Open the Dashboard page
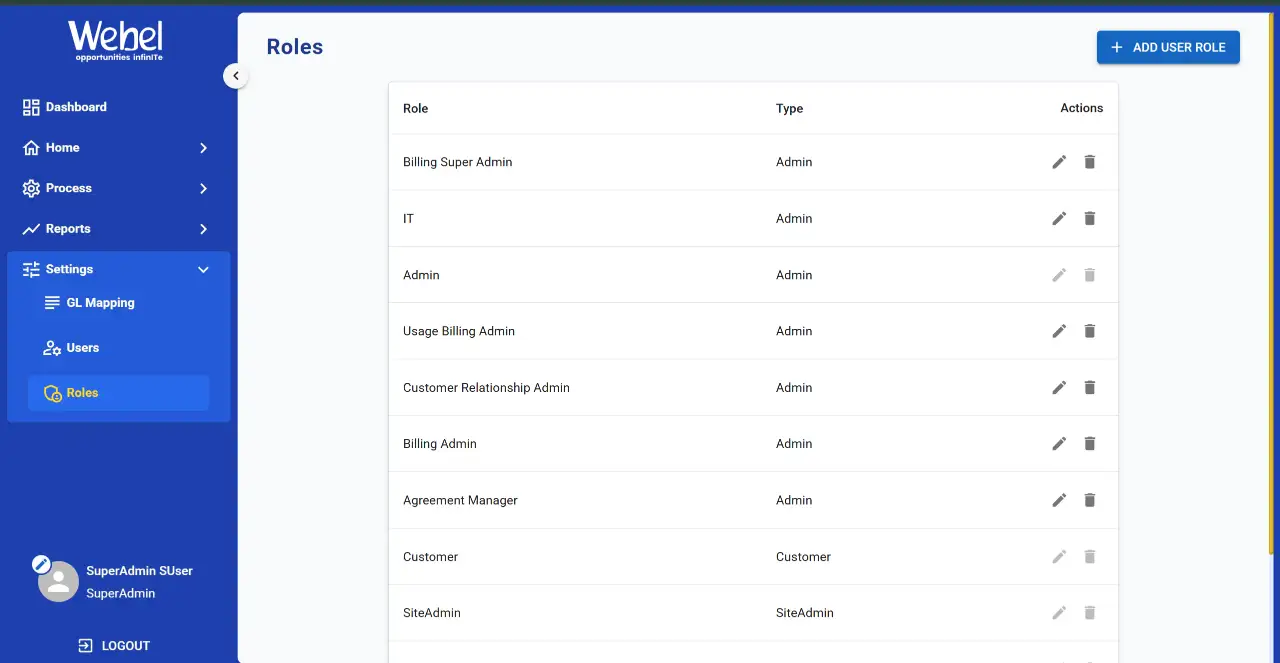The image size is (1280, 663). point(75,107)
